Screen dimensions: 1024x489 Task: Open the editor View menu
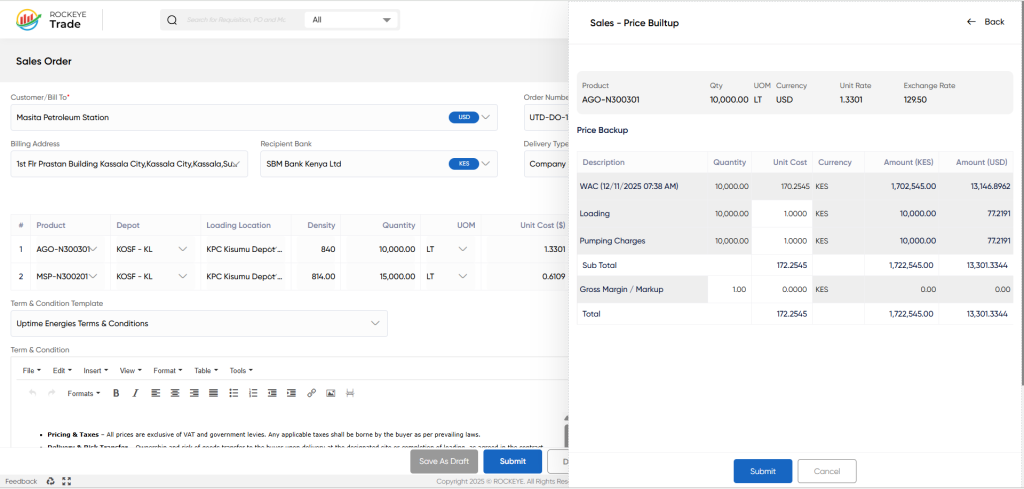[130, 370]
